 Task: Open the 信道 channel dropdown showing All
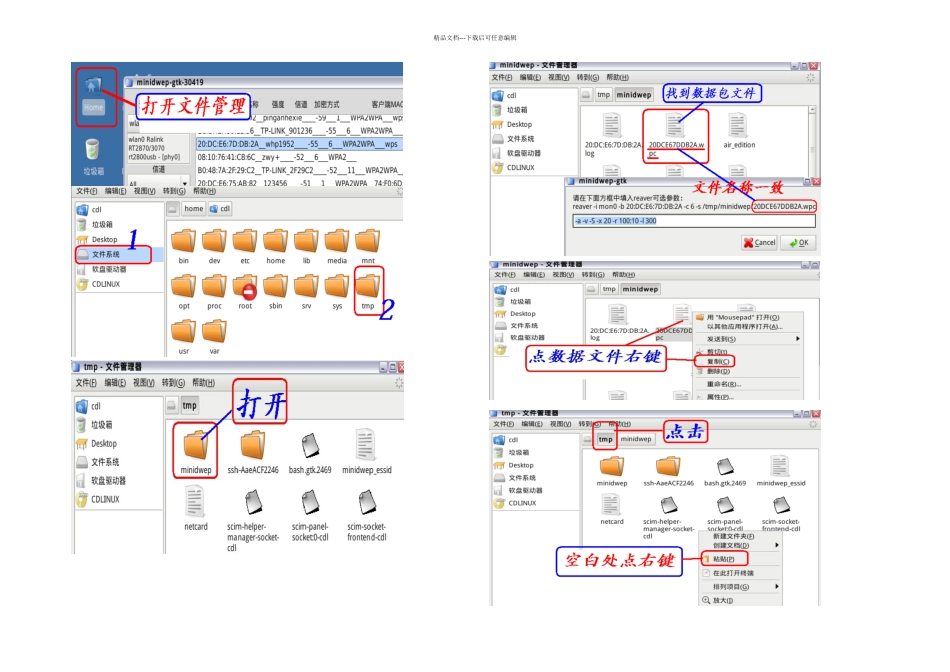(158, 182)
